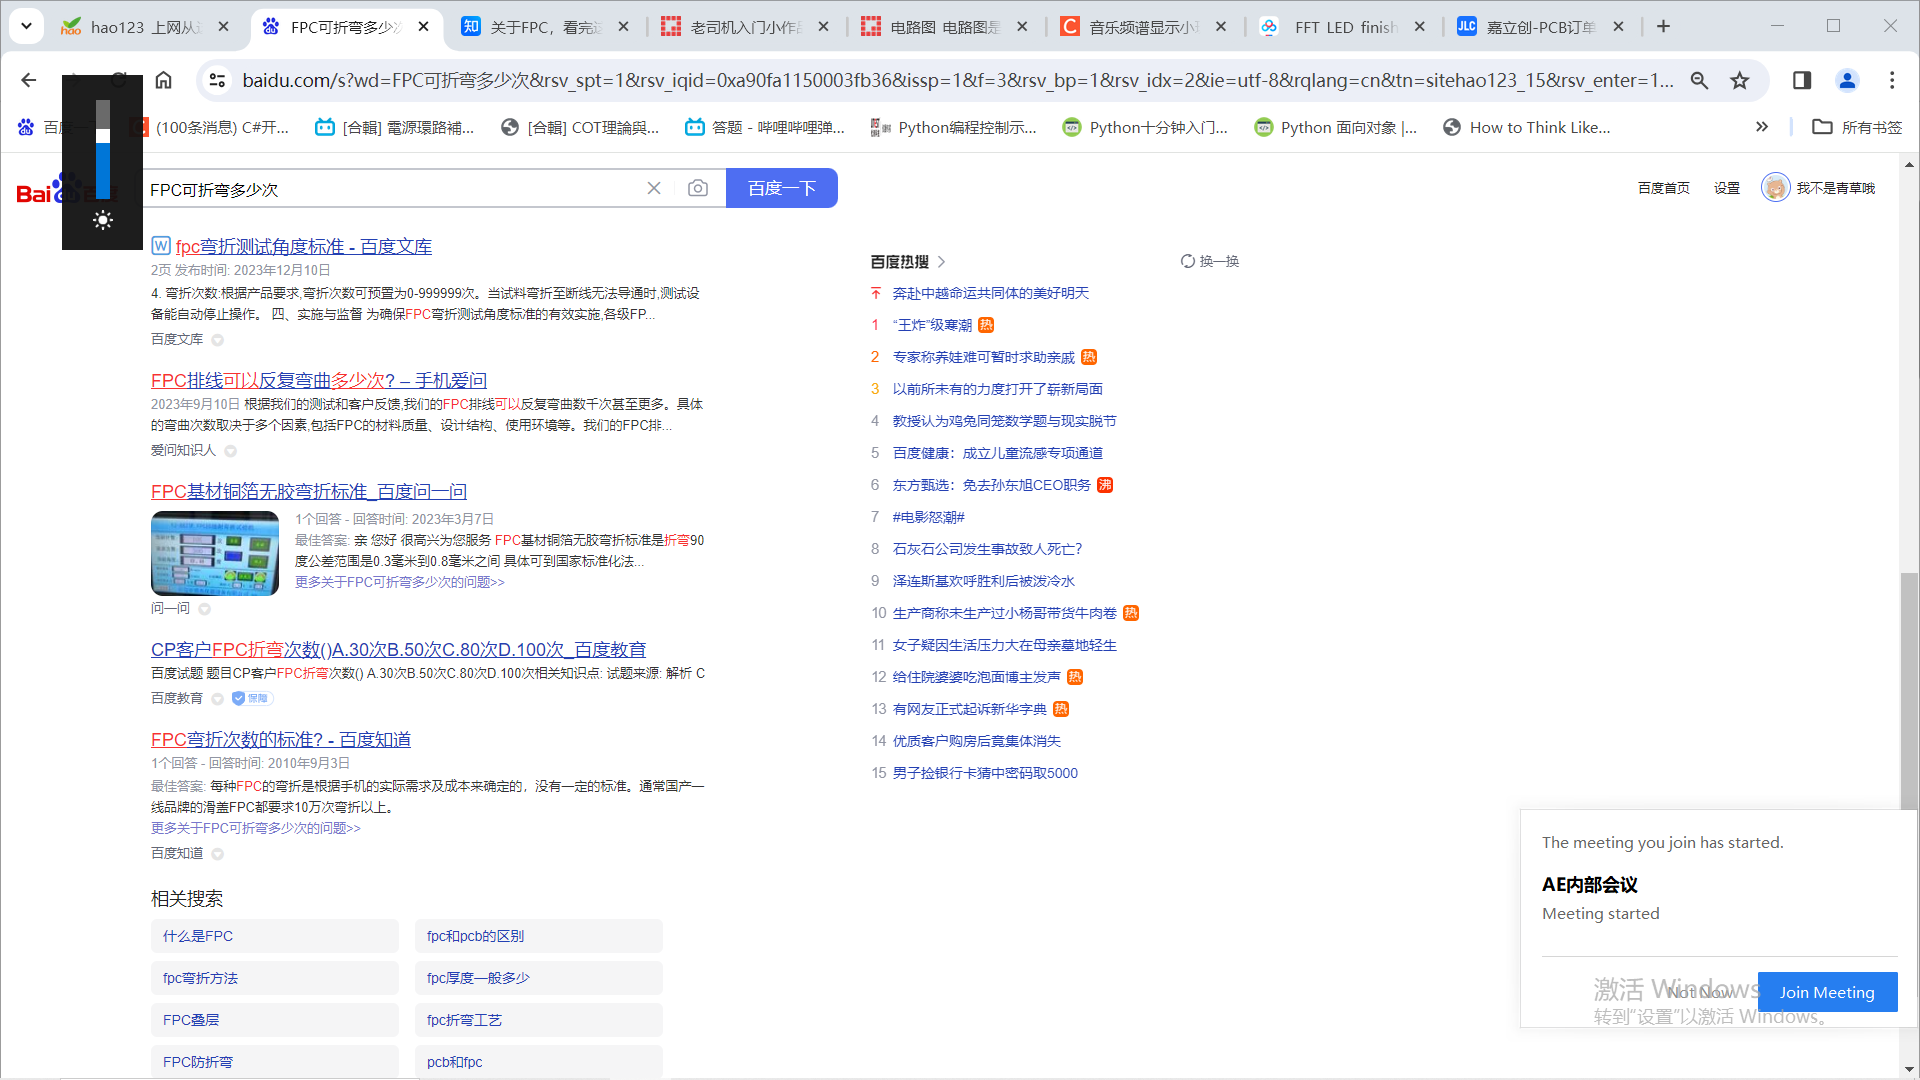Click the 保障 badge next to 百度教育
Image resolution: width=1920 pixels, height=1080 pixels.
(x=252, y=698)
